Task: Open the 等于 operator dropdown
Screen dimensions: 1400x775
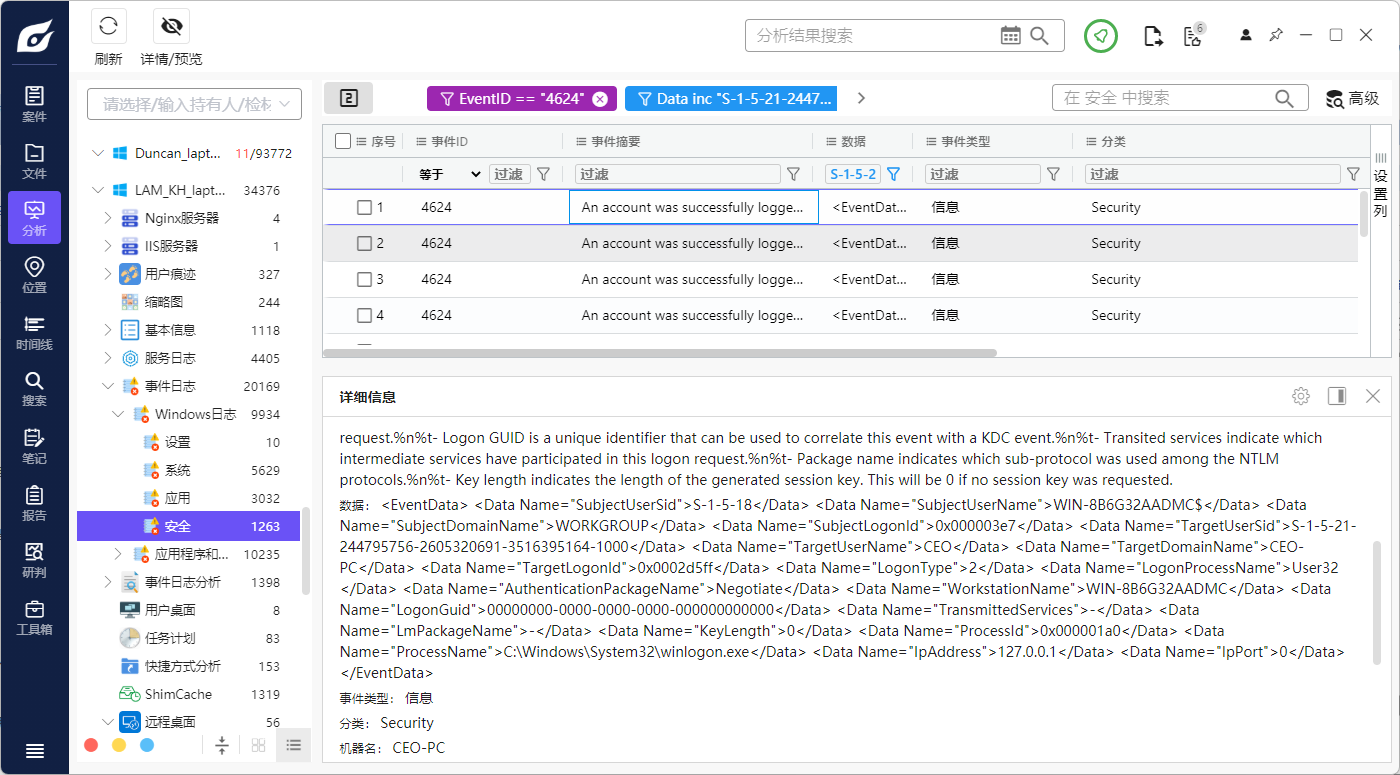Action: click(449, 174)
